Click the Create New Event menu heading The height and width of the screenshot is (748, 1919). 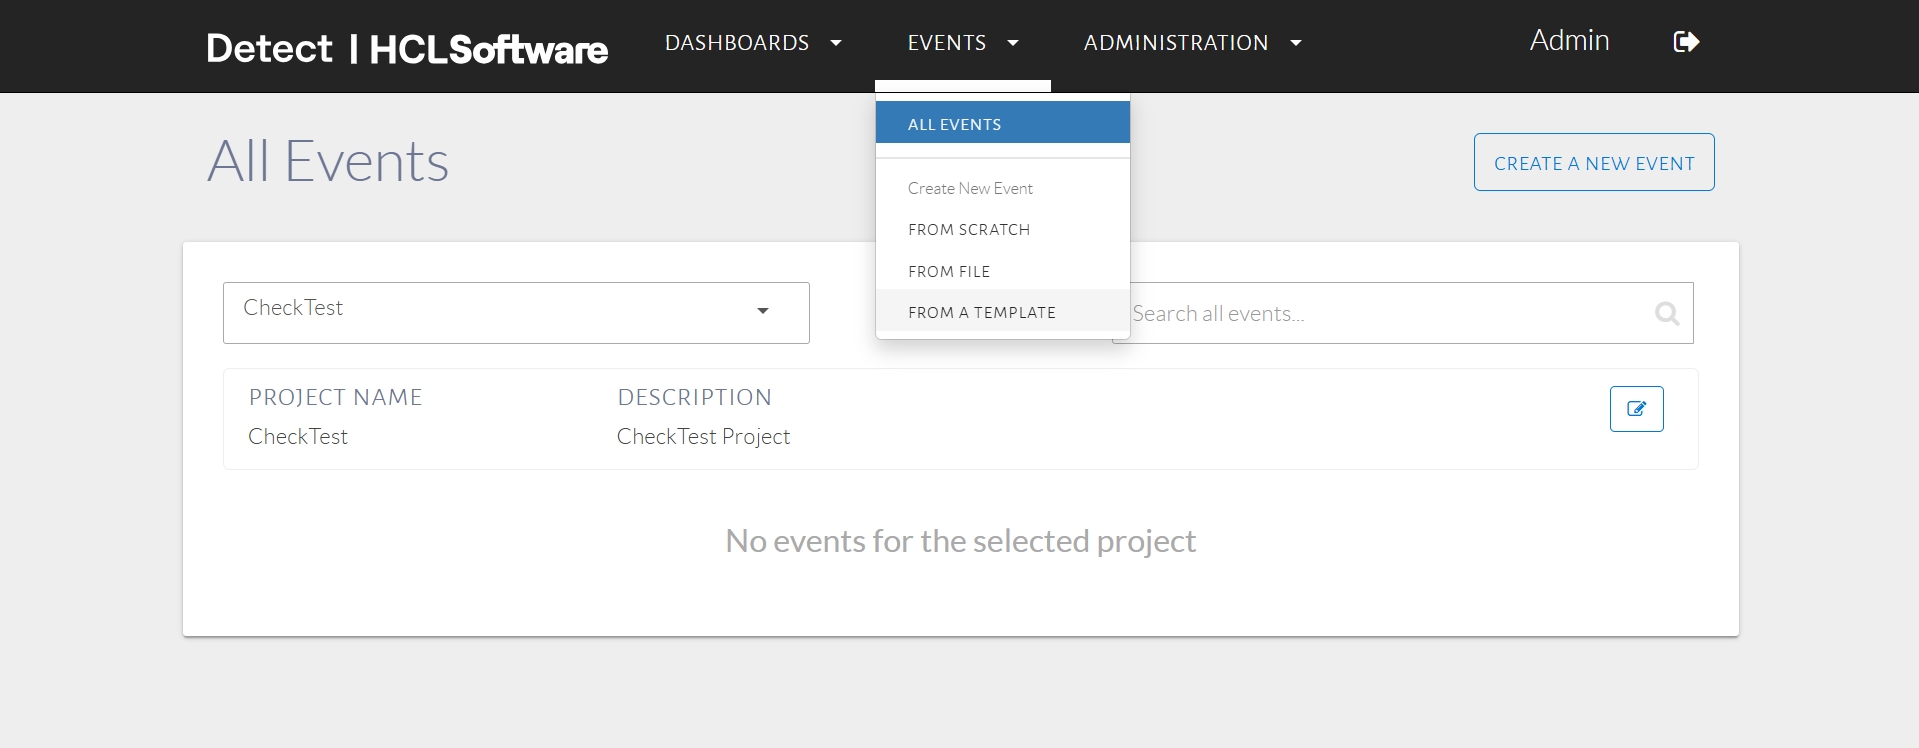[x=970, y=188]
